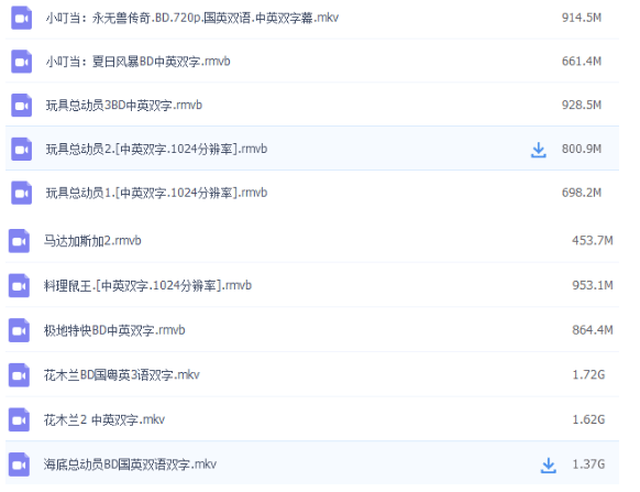Screen dimensions: 640x492
Task: Click the 928.5M file size
Action: [581, 105]
